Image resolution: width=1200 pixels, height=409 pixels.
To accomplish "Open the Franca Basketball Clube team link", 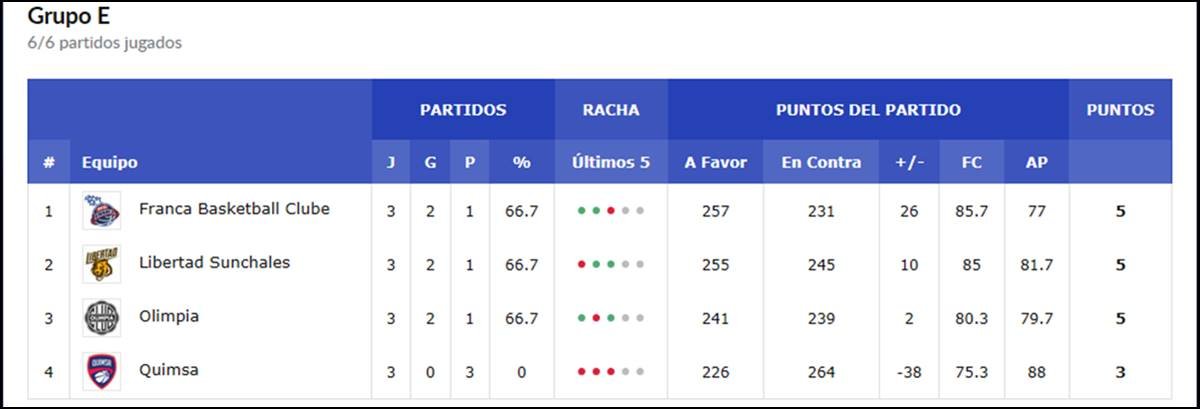I will click(234, 209).
